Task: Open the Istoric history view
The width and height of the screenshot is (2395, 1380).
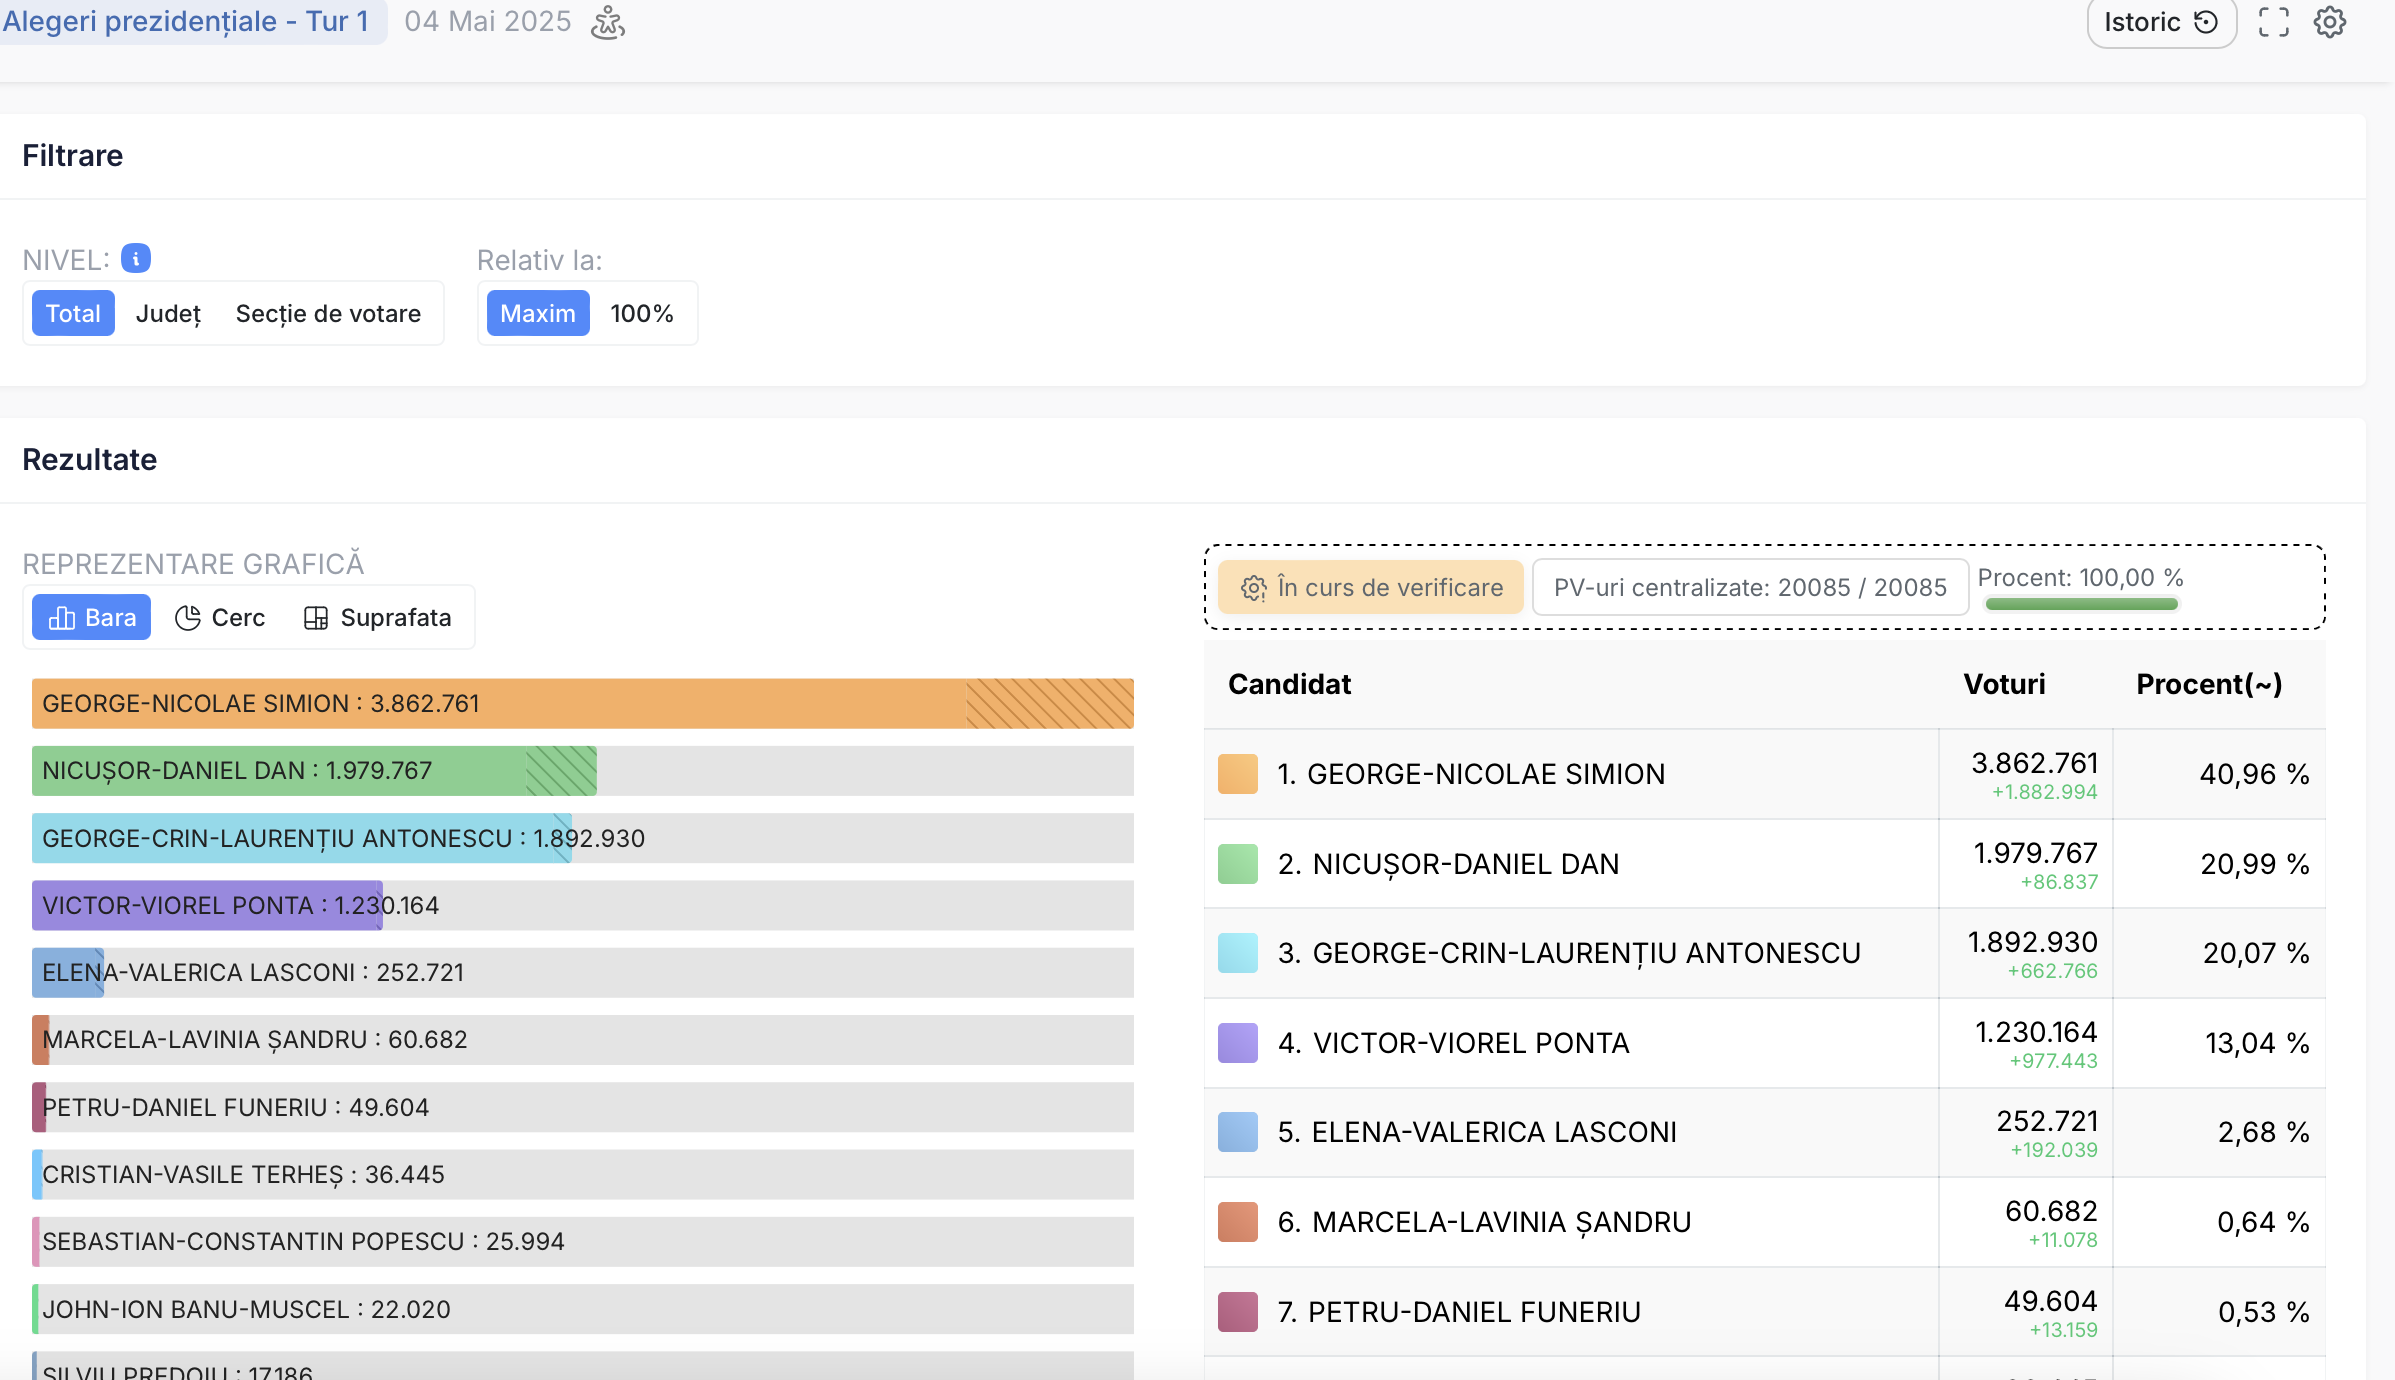Action: click(x=2161, y=22)
